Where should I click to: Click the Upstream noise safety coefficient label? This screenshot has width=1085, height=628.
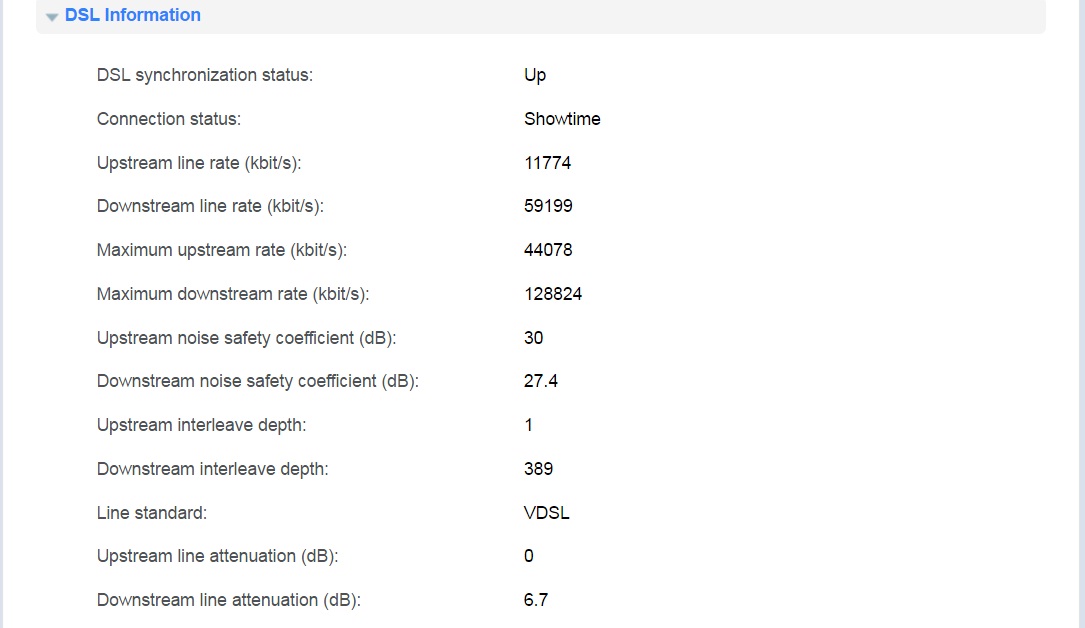[x=246, y=338]
